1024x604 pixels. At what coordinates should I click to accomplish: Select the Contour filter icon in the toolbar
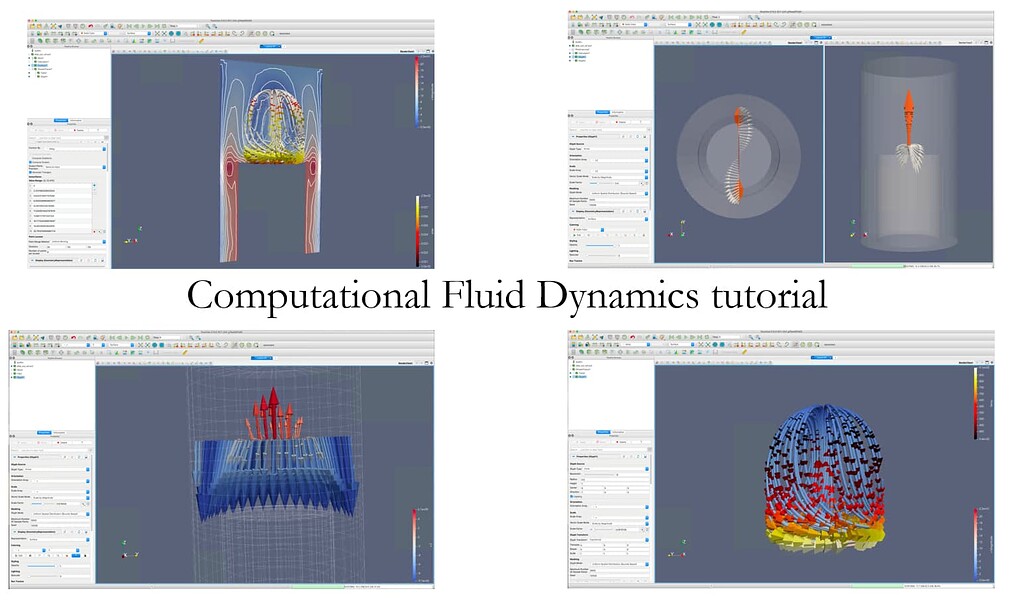coord(40,43)
